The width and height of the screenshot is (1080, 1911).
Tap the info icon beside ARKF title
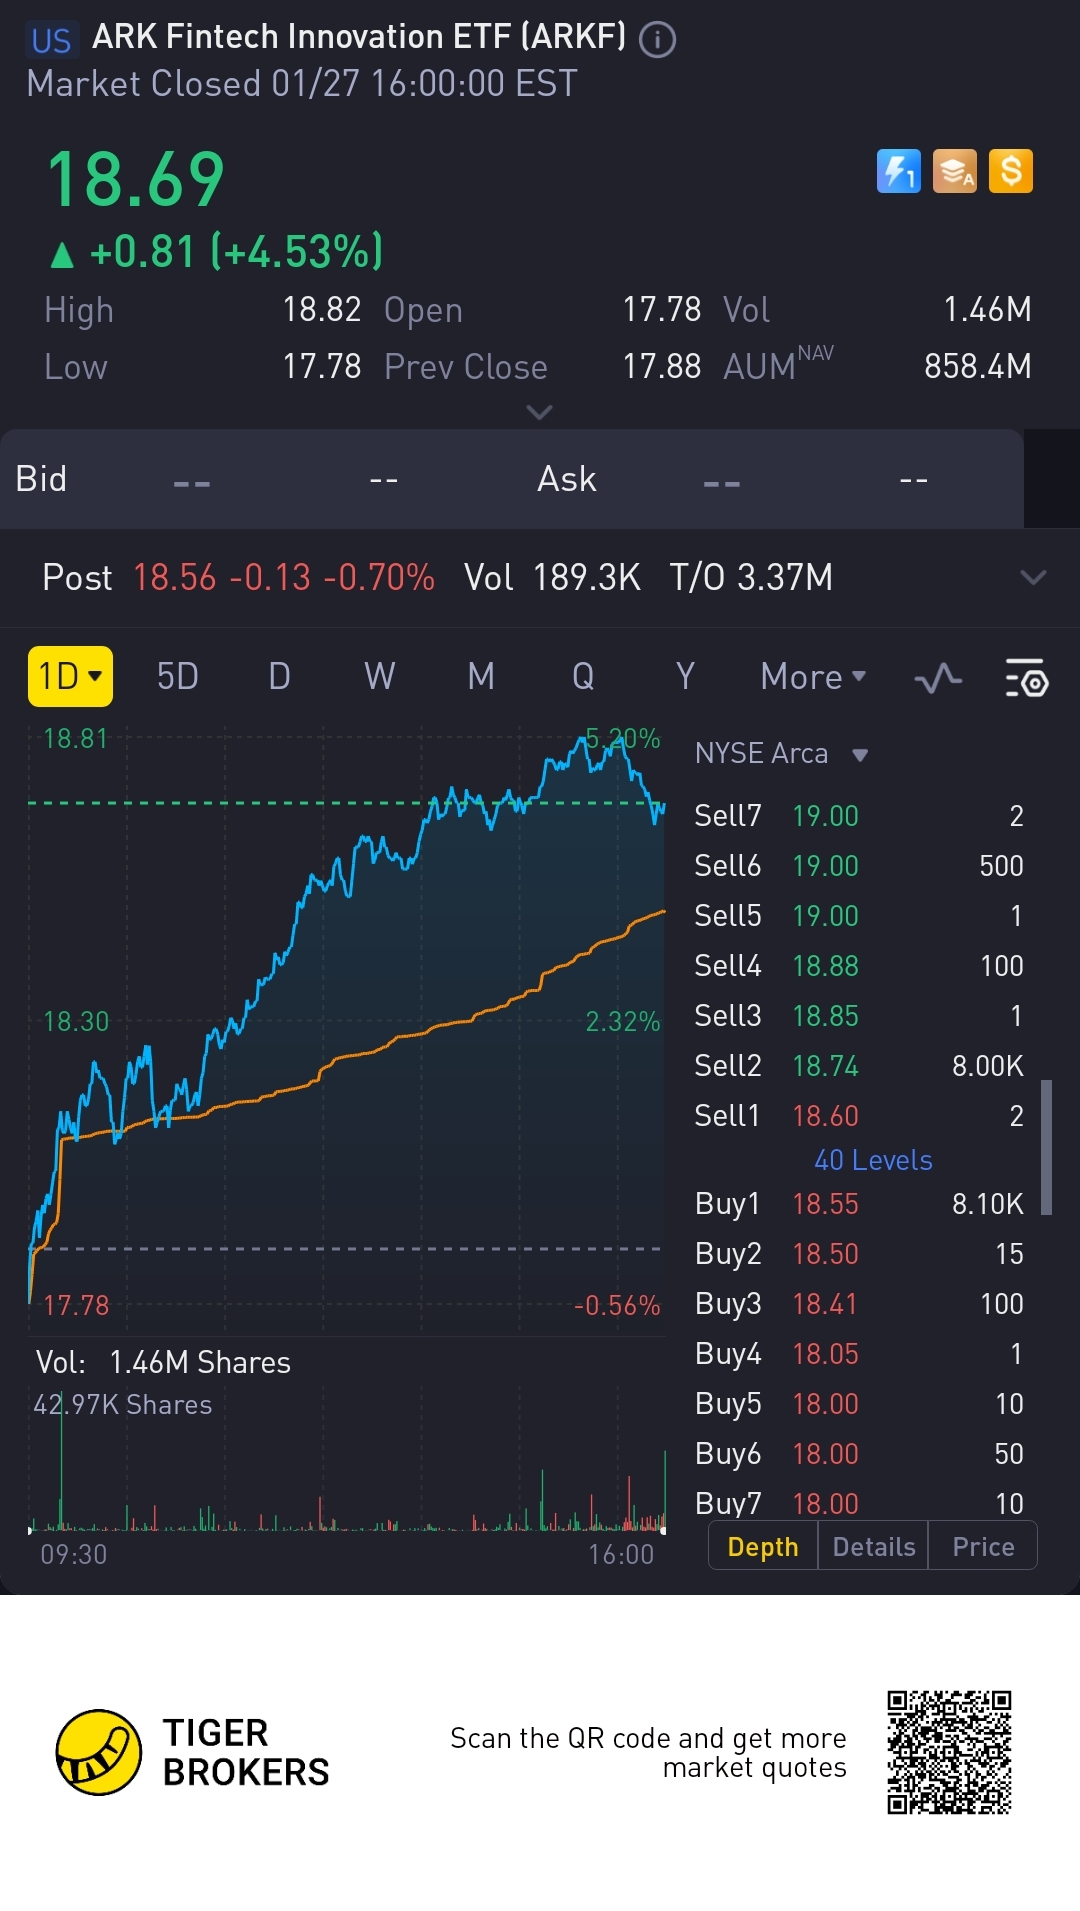point(657,40)
